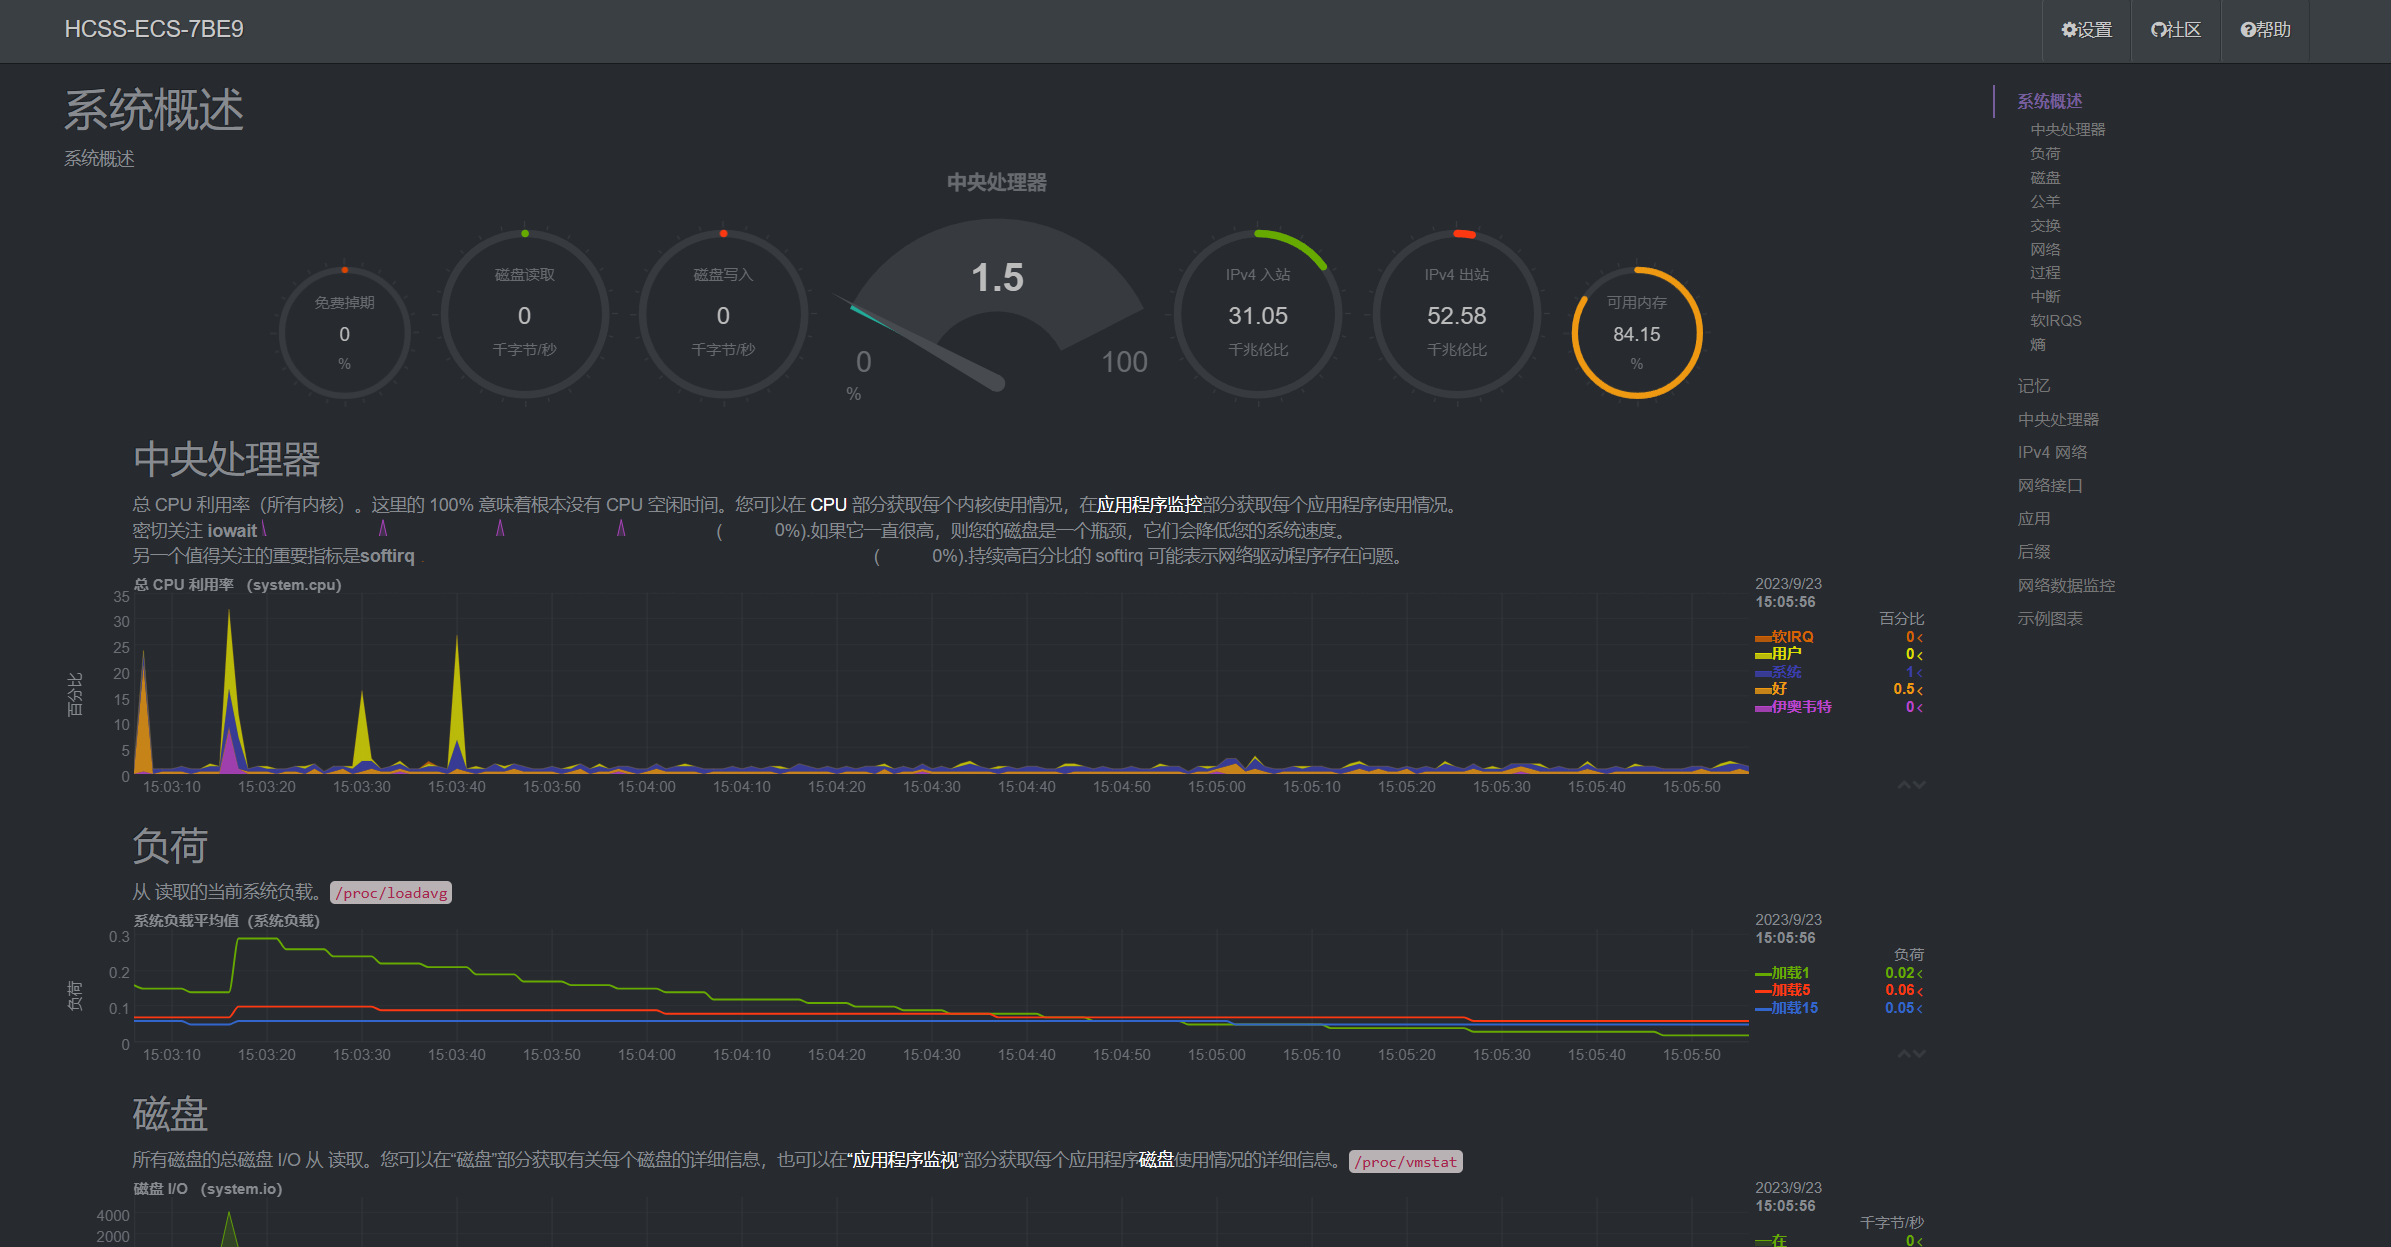Viewport: 2391px width, 1247px height.
Task: Follow the 应用程序监视 link in the disk description
Action: (905, 1160)
